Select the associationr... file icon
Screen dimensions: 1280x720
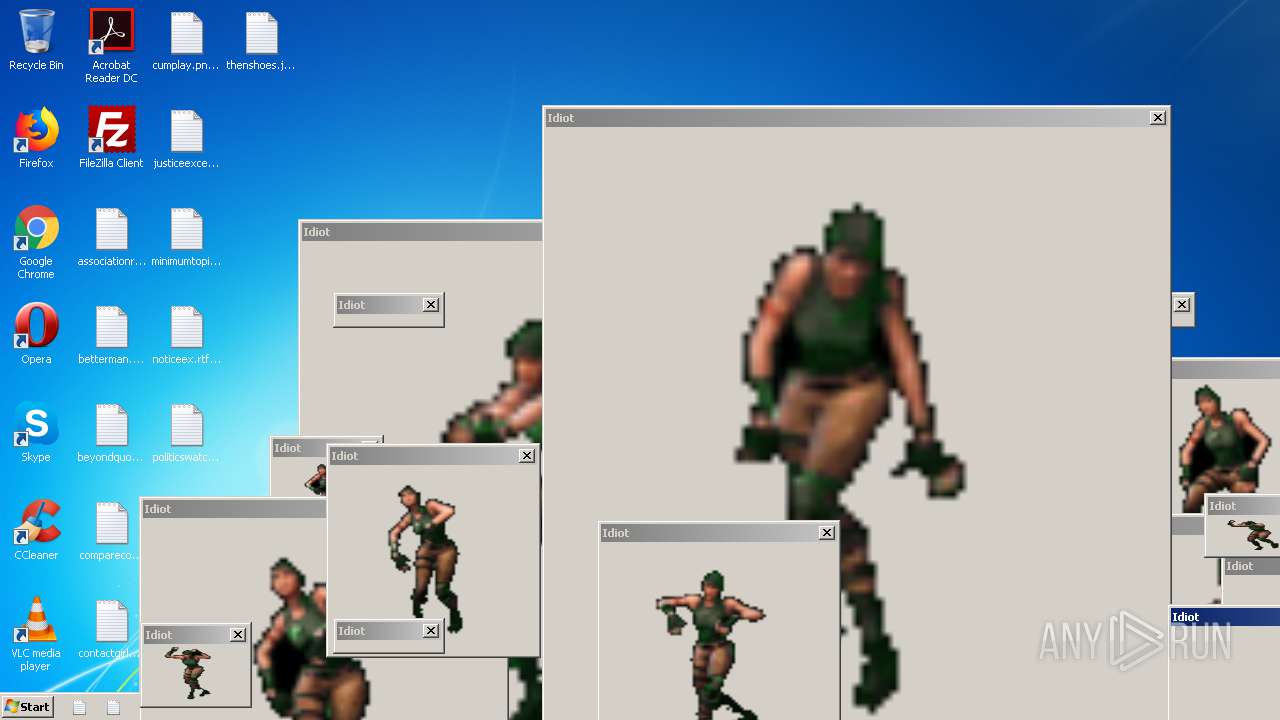(x=111, y=237)
